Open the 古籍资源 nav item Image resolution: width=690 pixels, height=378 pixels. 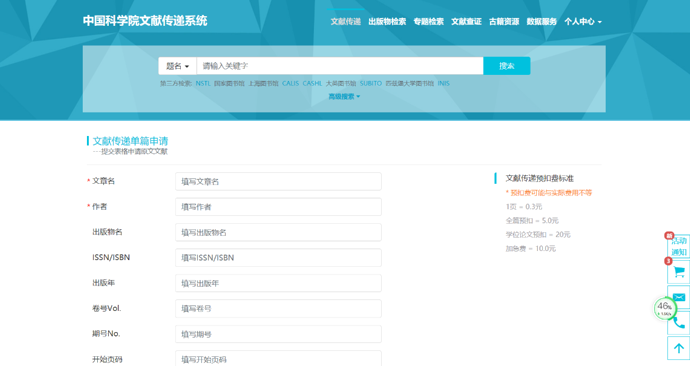504,21
